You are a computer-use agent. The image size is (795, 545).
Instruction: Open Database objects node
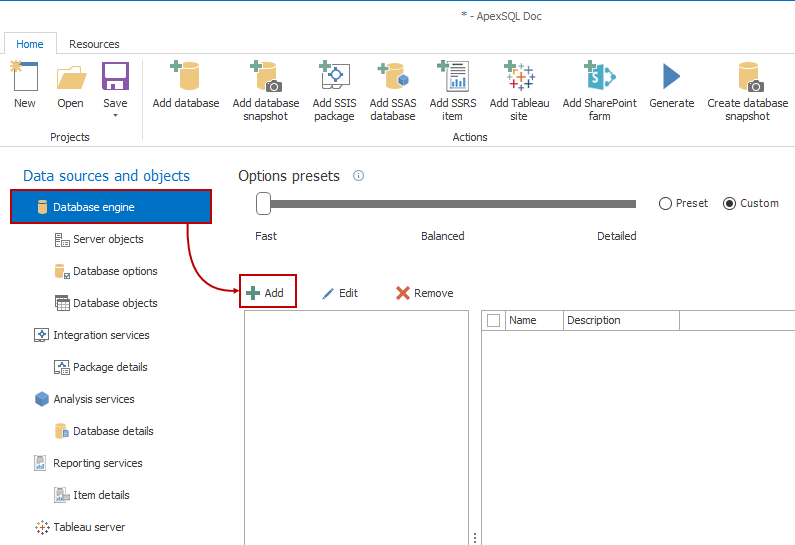point(106,303)
